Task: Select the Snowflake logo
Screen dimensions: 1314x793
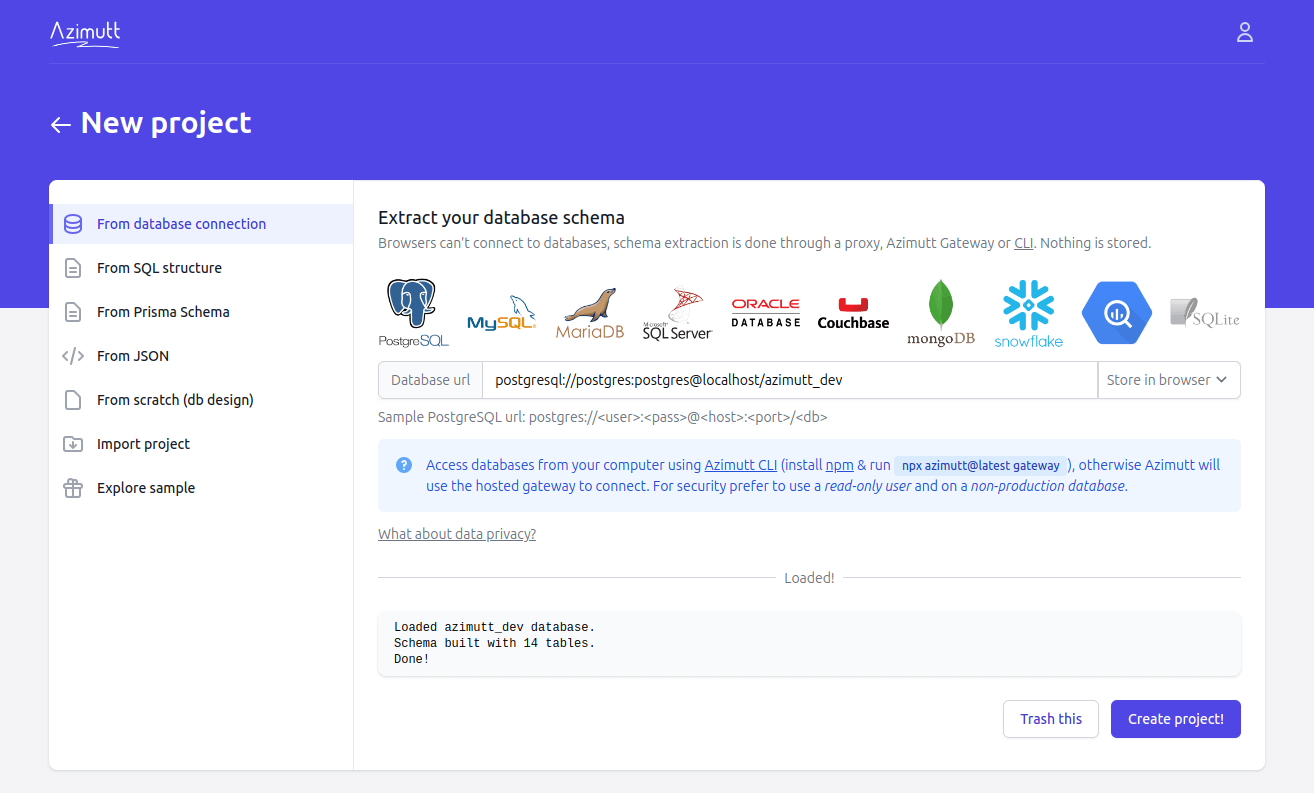Action: (x=1028, y=312)
